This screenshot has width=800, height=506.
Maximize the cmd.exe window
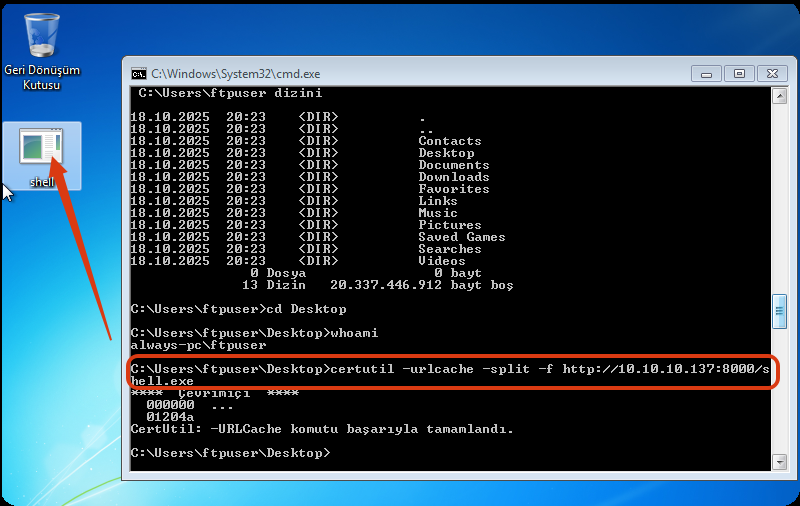[x=738, y=73]
